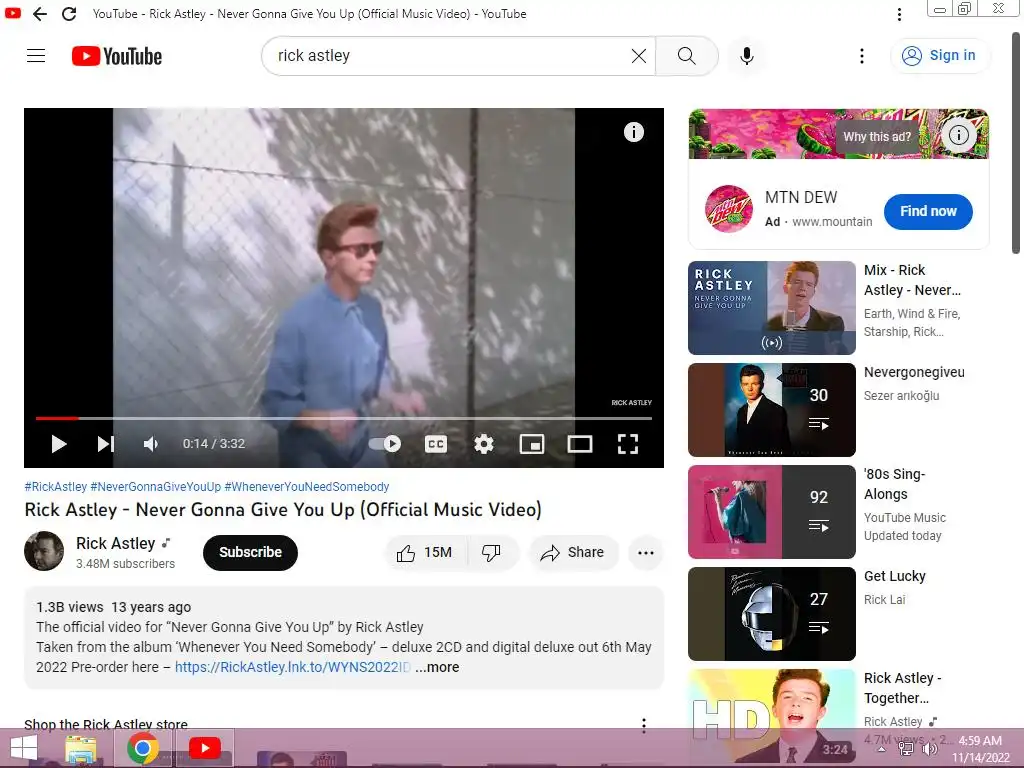
Task: Toggle the autoplay switch
Action: pyautogui.click(x=385, y=444)
